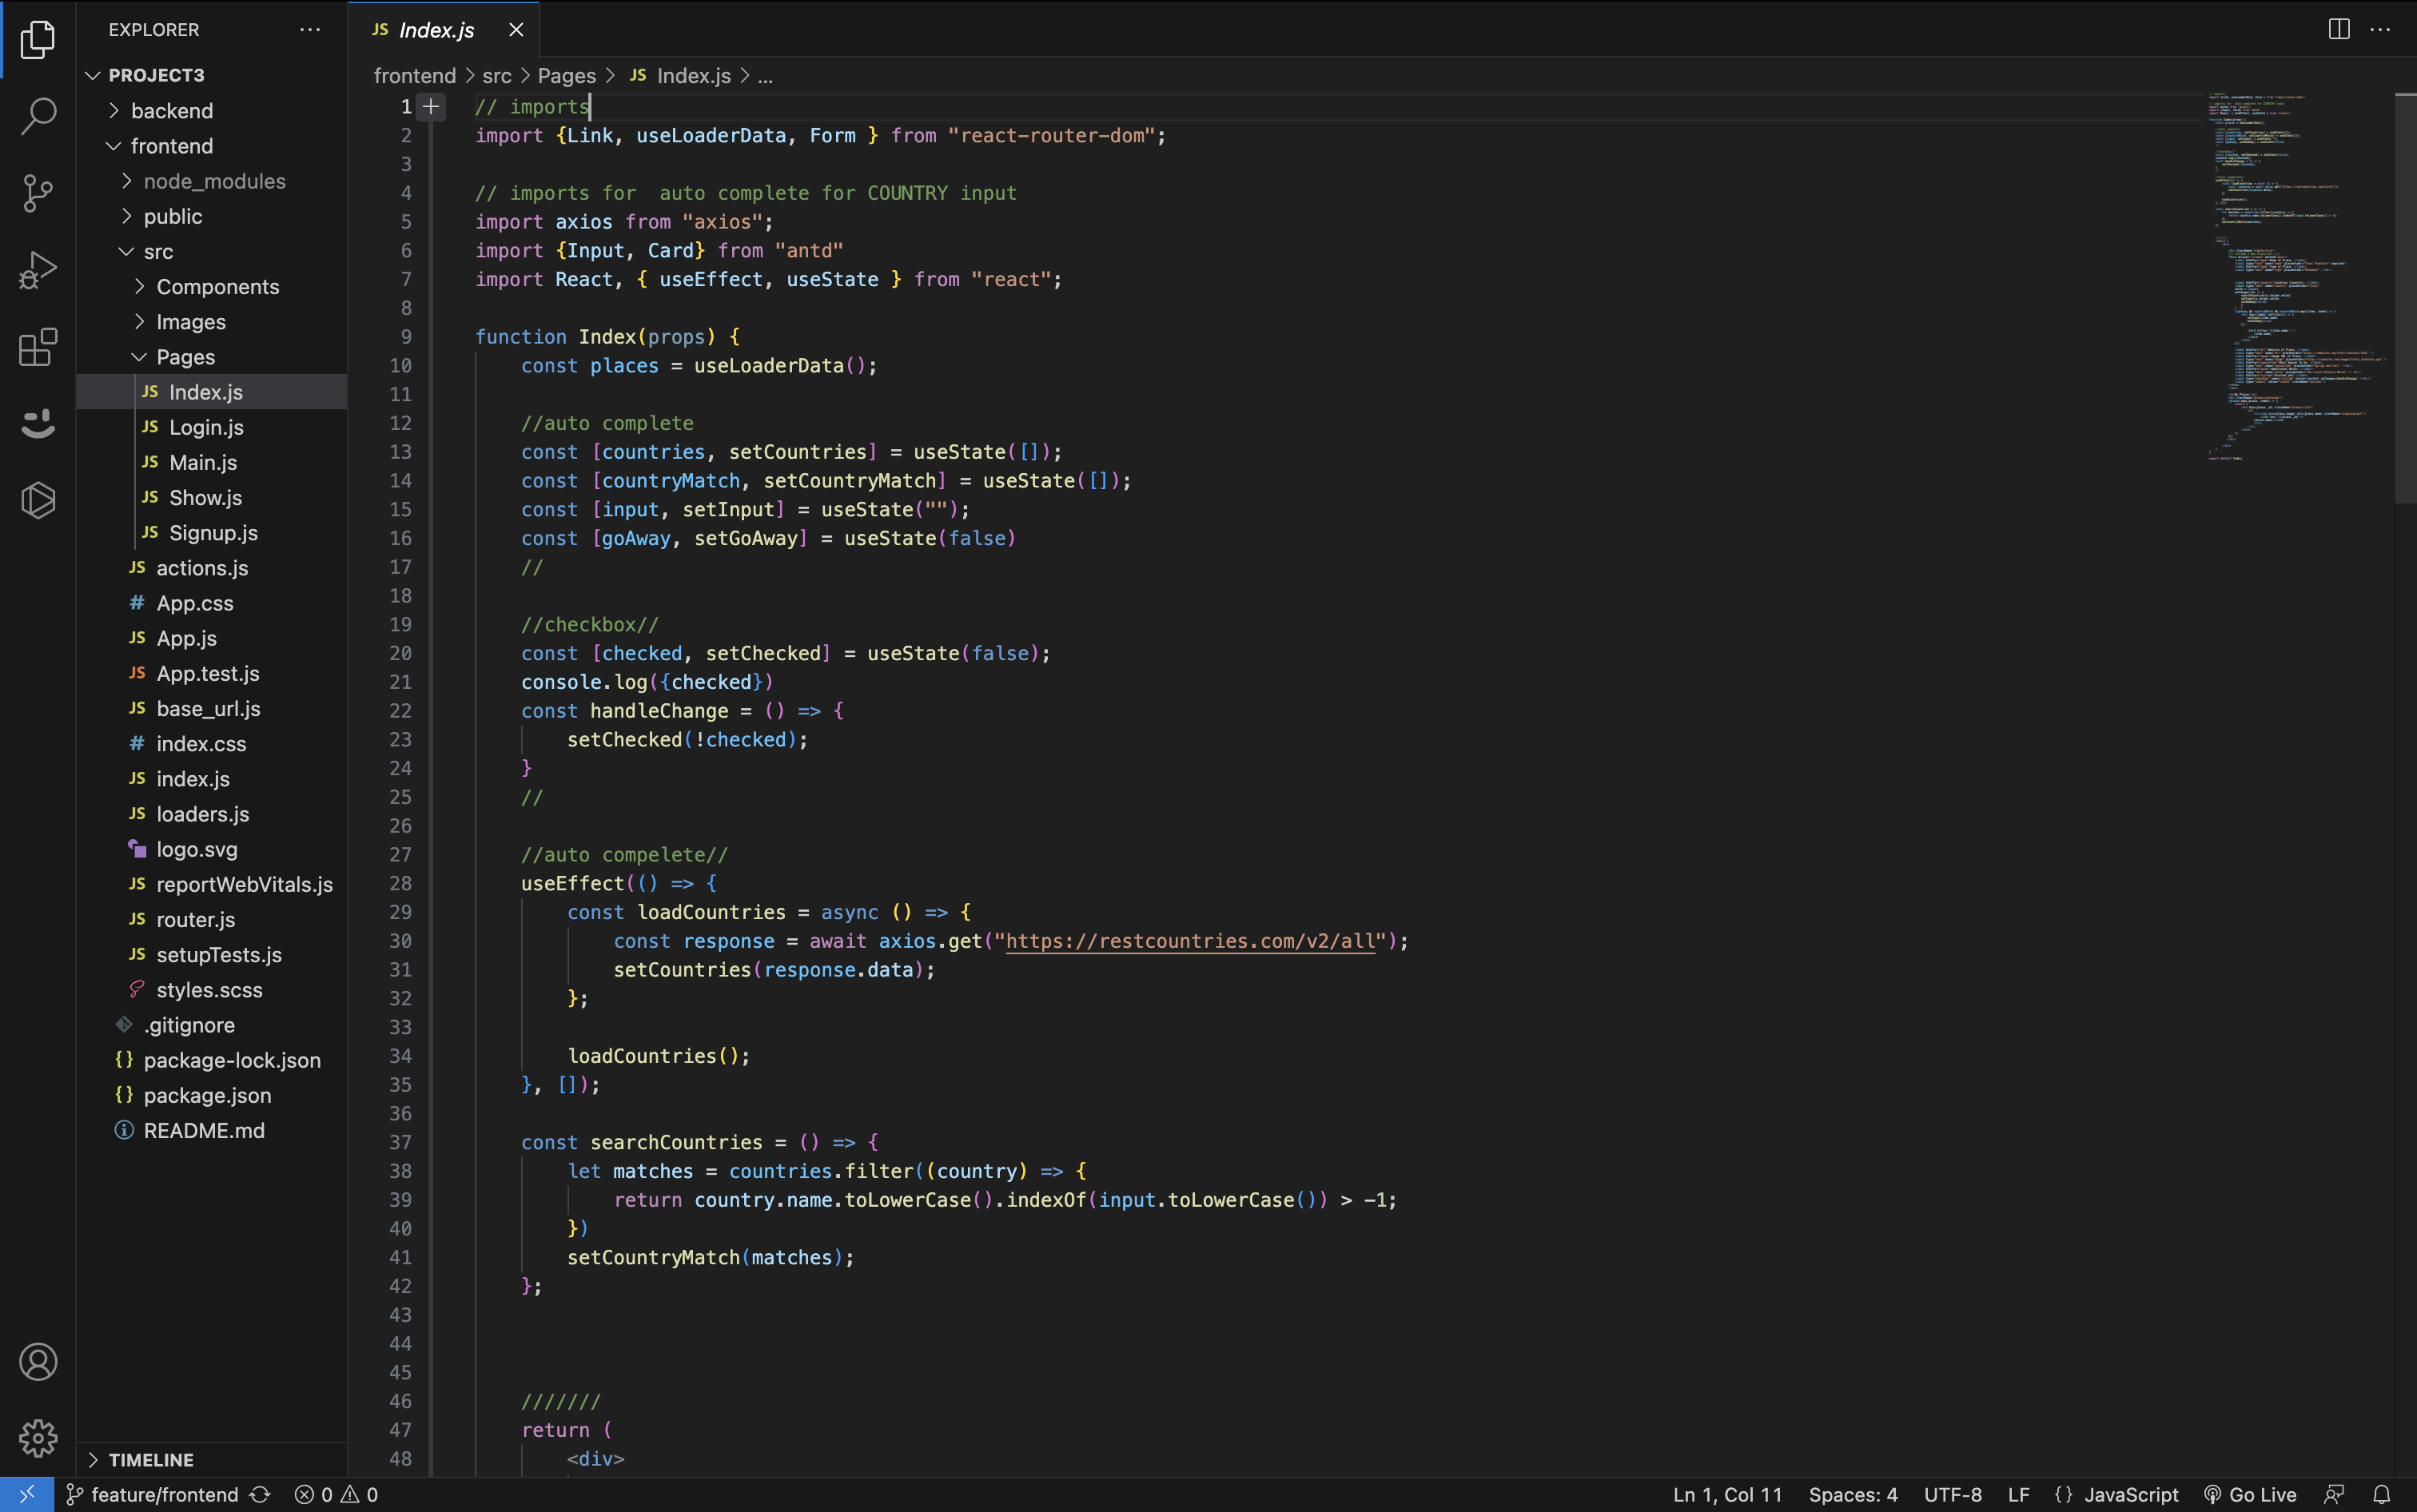This screenshot has height=1512, width=2417.
Task: Collapse the Pages folder
Action: click(x=185, y=357)
